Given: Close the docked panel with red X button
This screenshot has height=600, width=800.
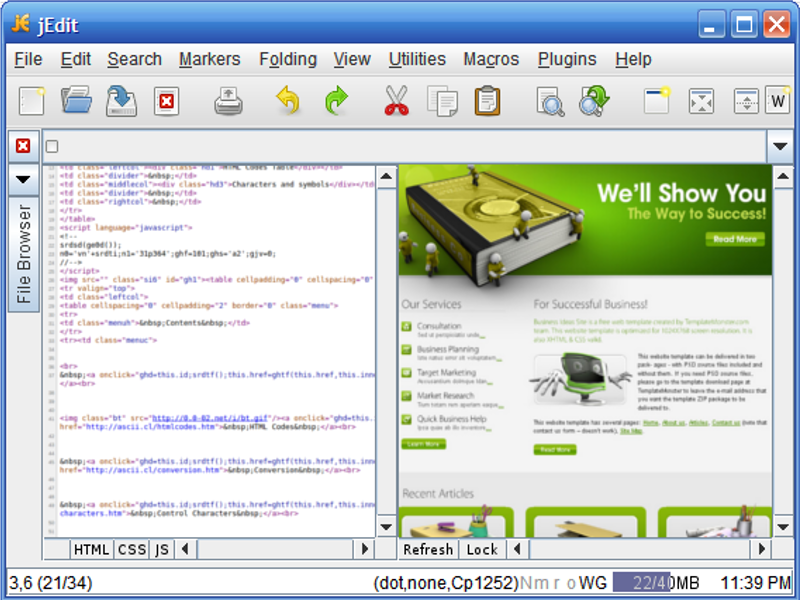Looking at the screenshot, I should pyautogui.click(x=23, y=146).
